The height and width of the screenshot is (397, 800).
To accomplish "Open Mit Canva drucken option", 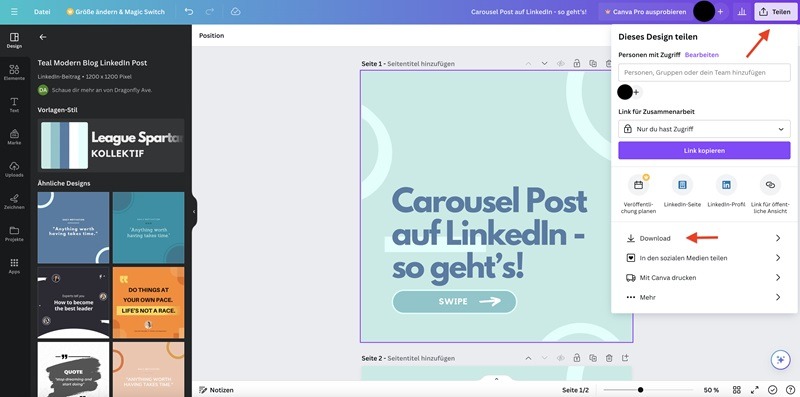I will (704, 278).
